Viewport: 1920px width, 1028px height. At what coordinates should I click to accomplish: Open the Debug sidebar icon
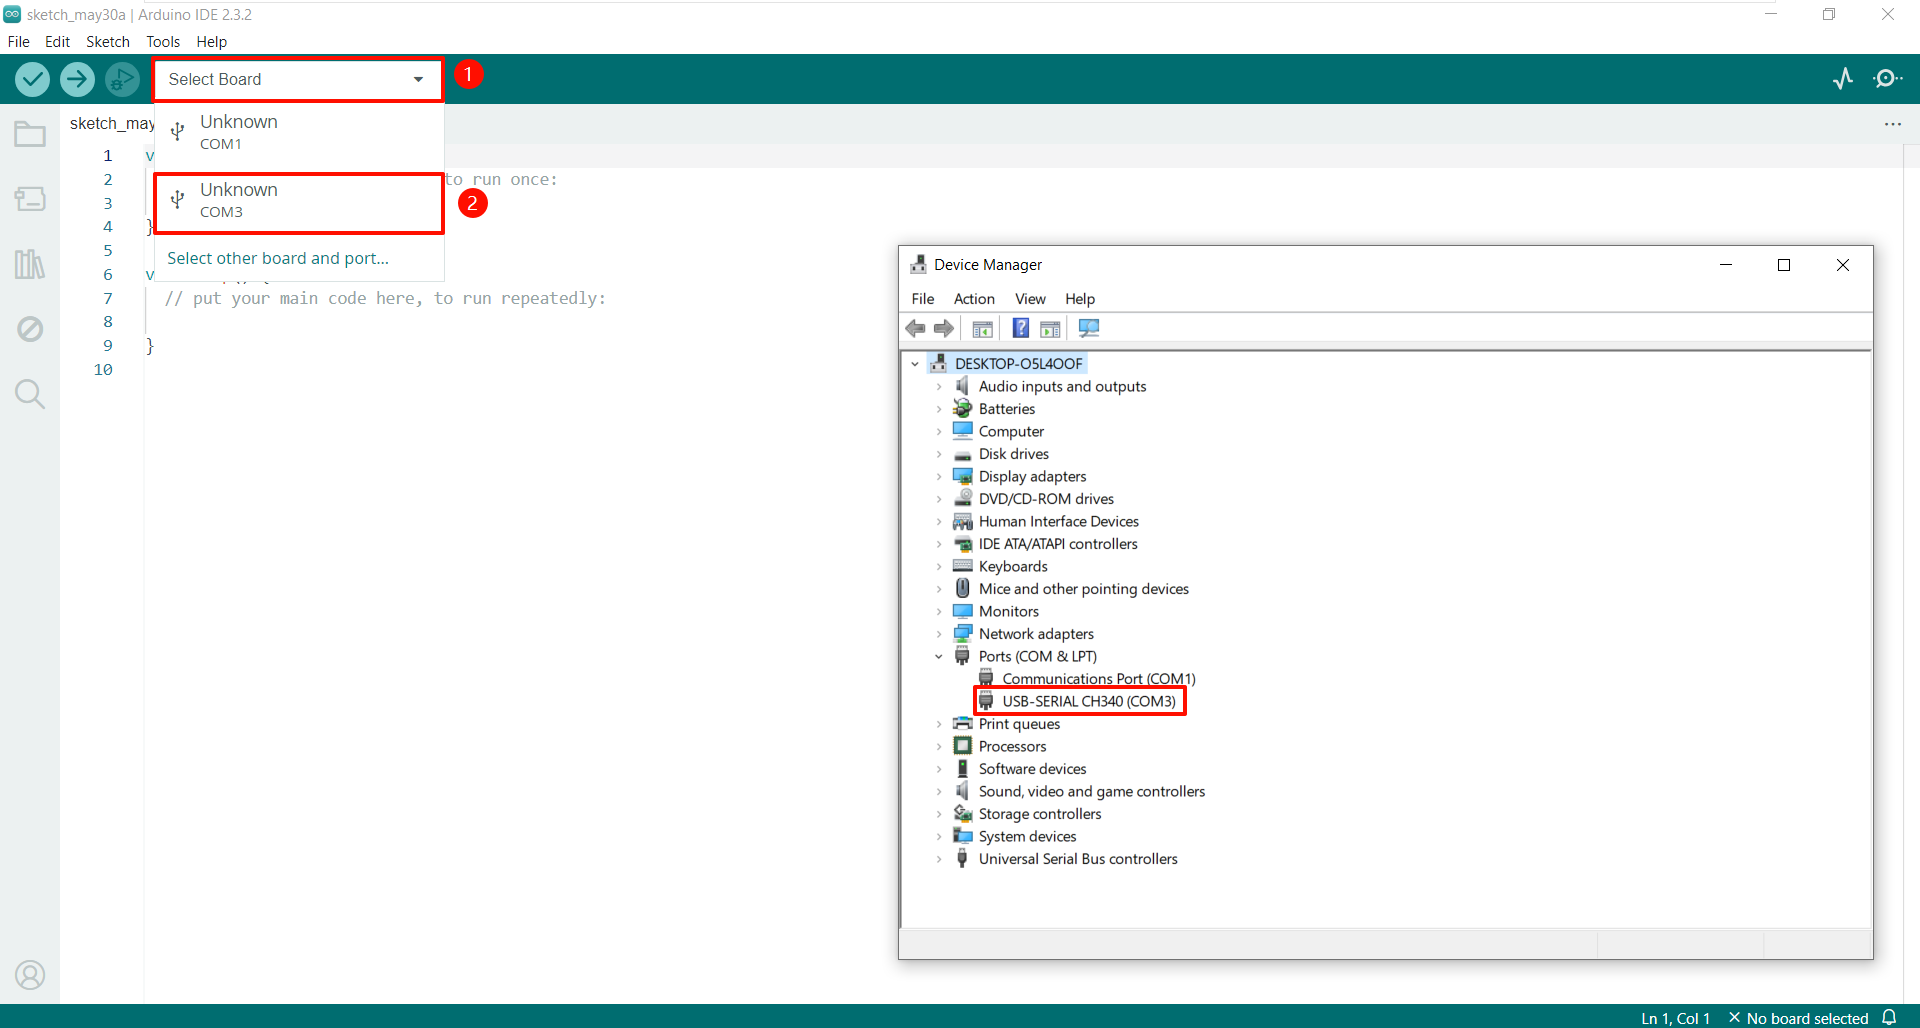(x=30, y=329)
